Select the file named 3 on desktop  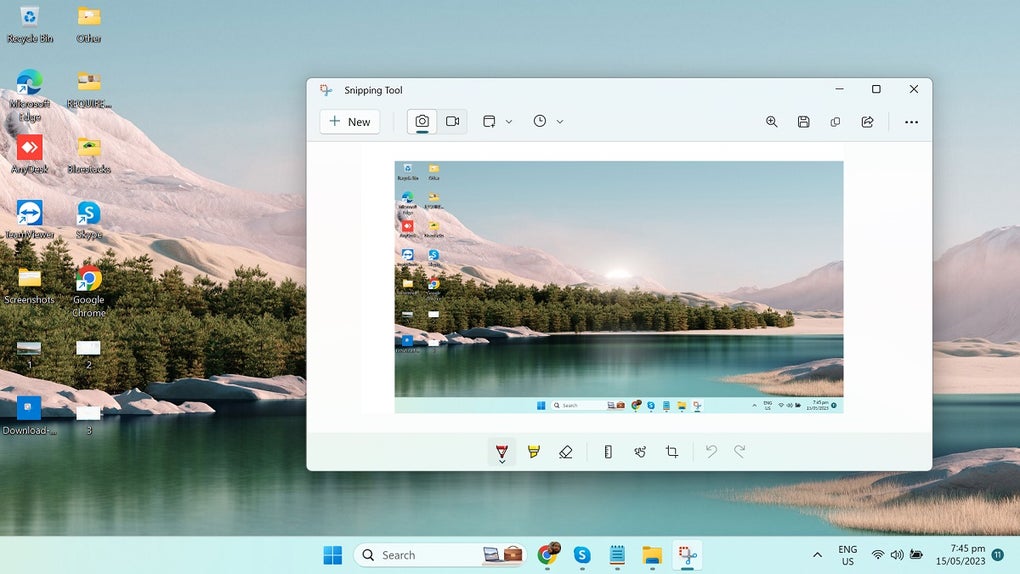click(x=89, y=420)
